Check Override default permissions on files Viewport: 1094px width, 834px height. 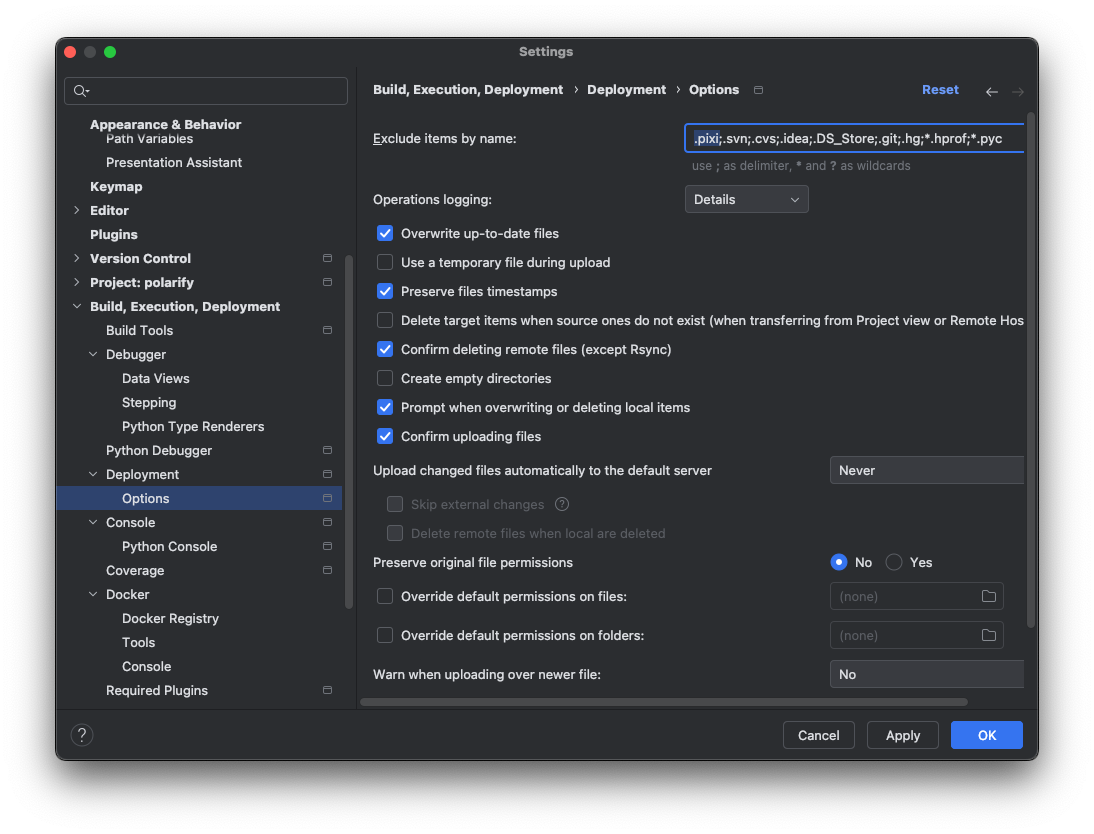pyautogui.click(x=385, y=596)
